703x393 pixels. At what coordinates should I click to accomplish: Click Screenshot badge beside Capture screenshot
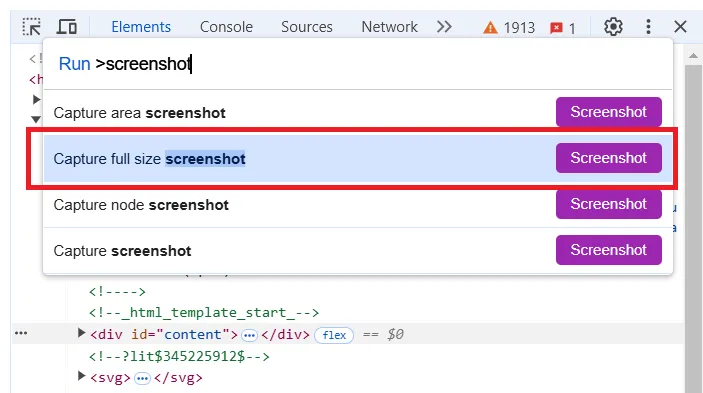[608, 250]
